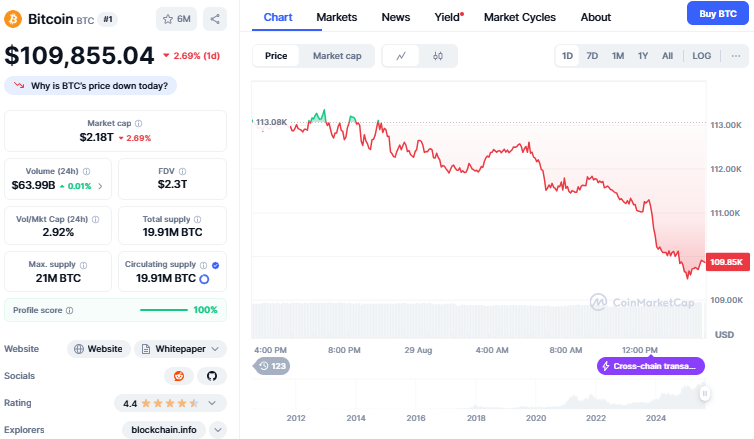Click the timeline range slider handle

click(x=704, y=393)
